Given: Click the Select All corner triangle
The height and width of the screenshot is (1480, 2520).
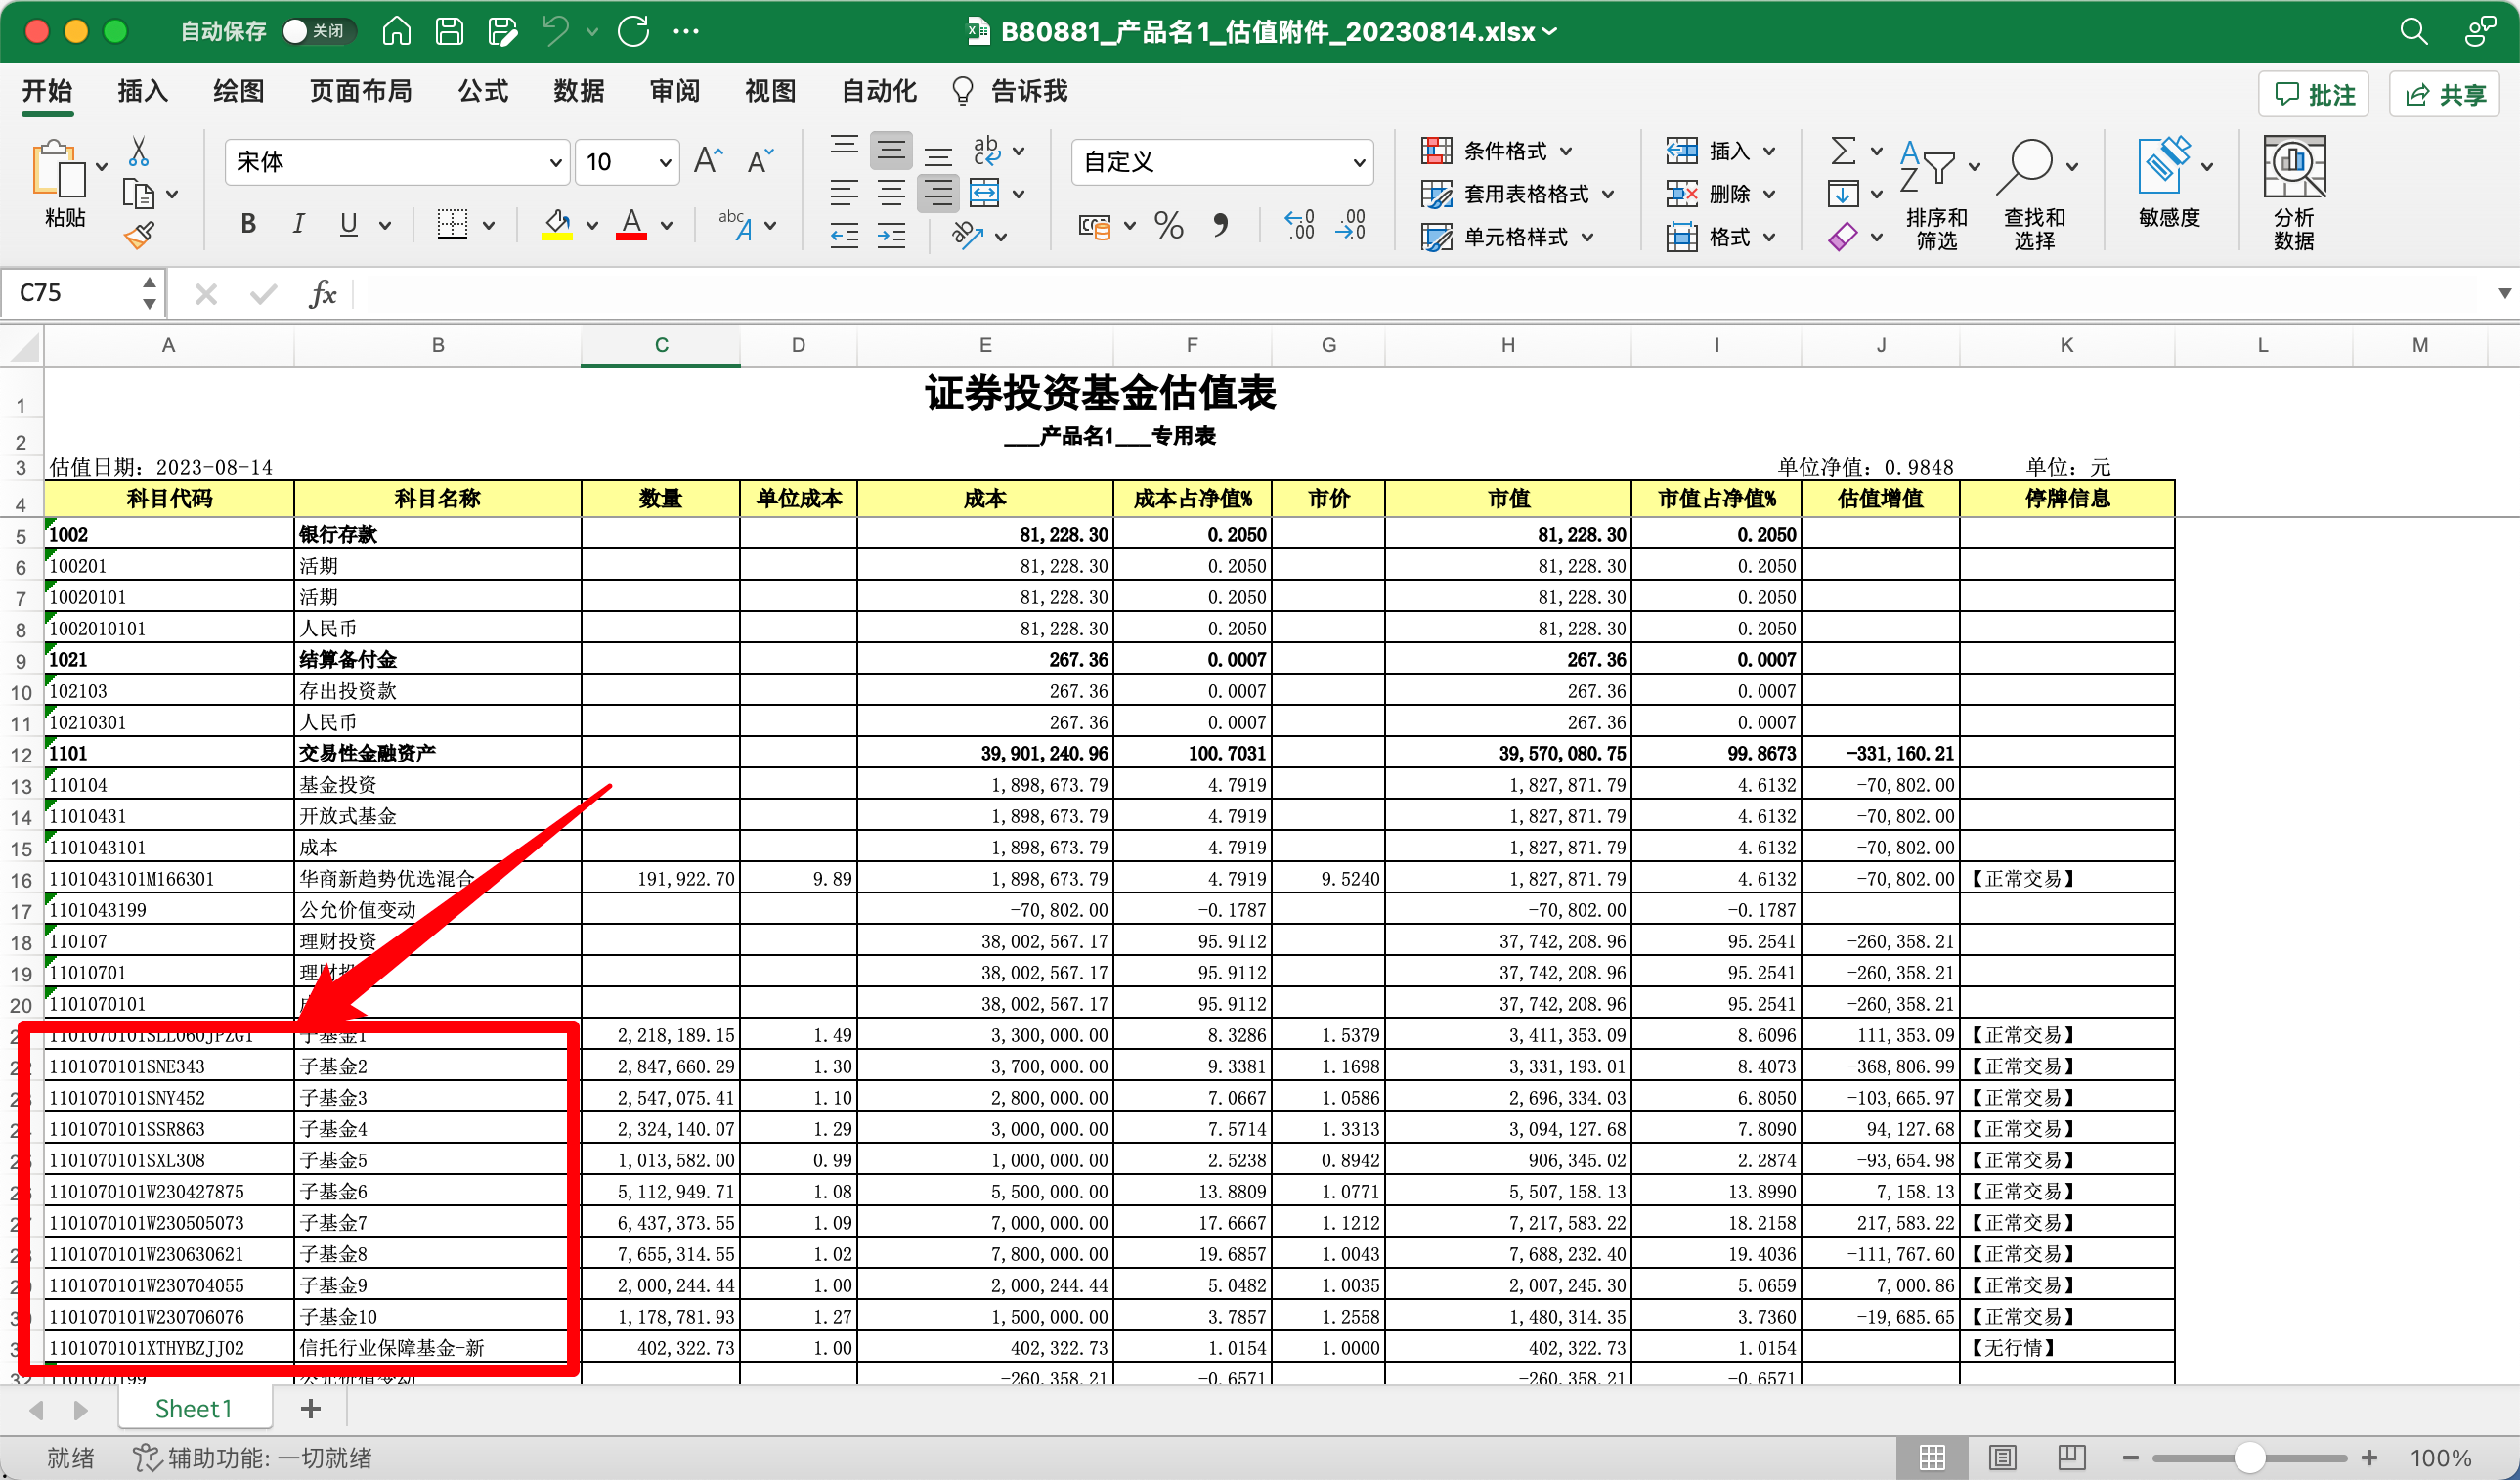Looking at the screenshot, I should pos(22,345).
